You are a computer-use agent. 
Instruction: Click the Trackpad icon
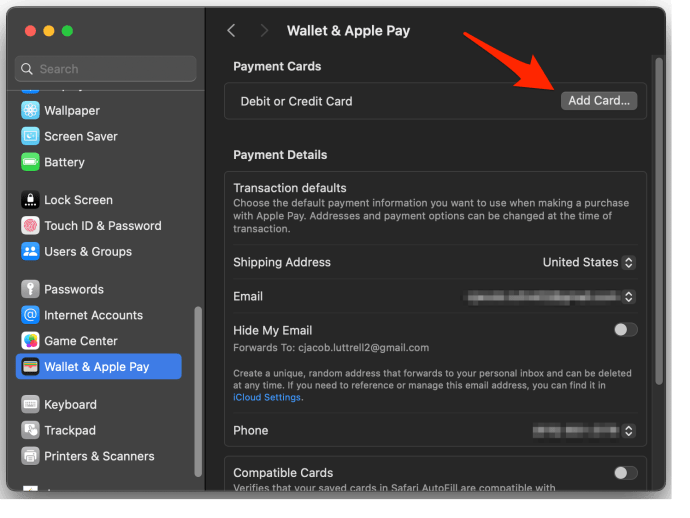pyautogui.click(x=30, y=430)
